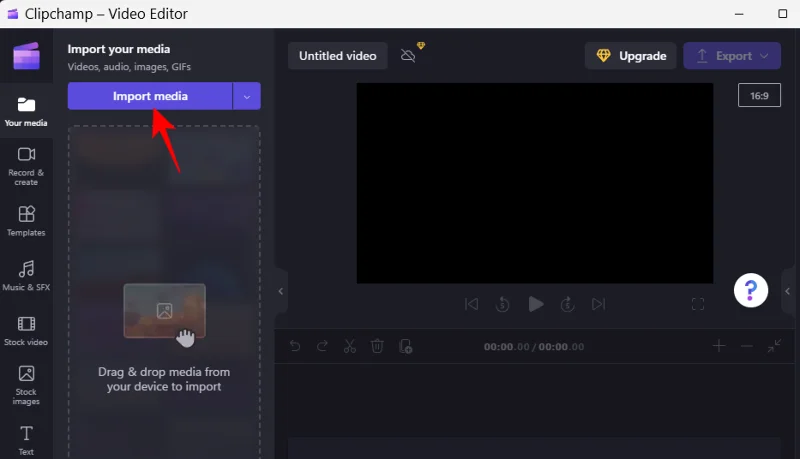Minimize the Clipchamp window
800x459 pixels.
pos(739,14)
